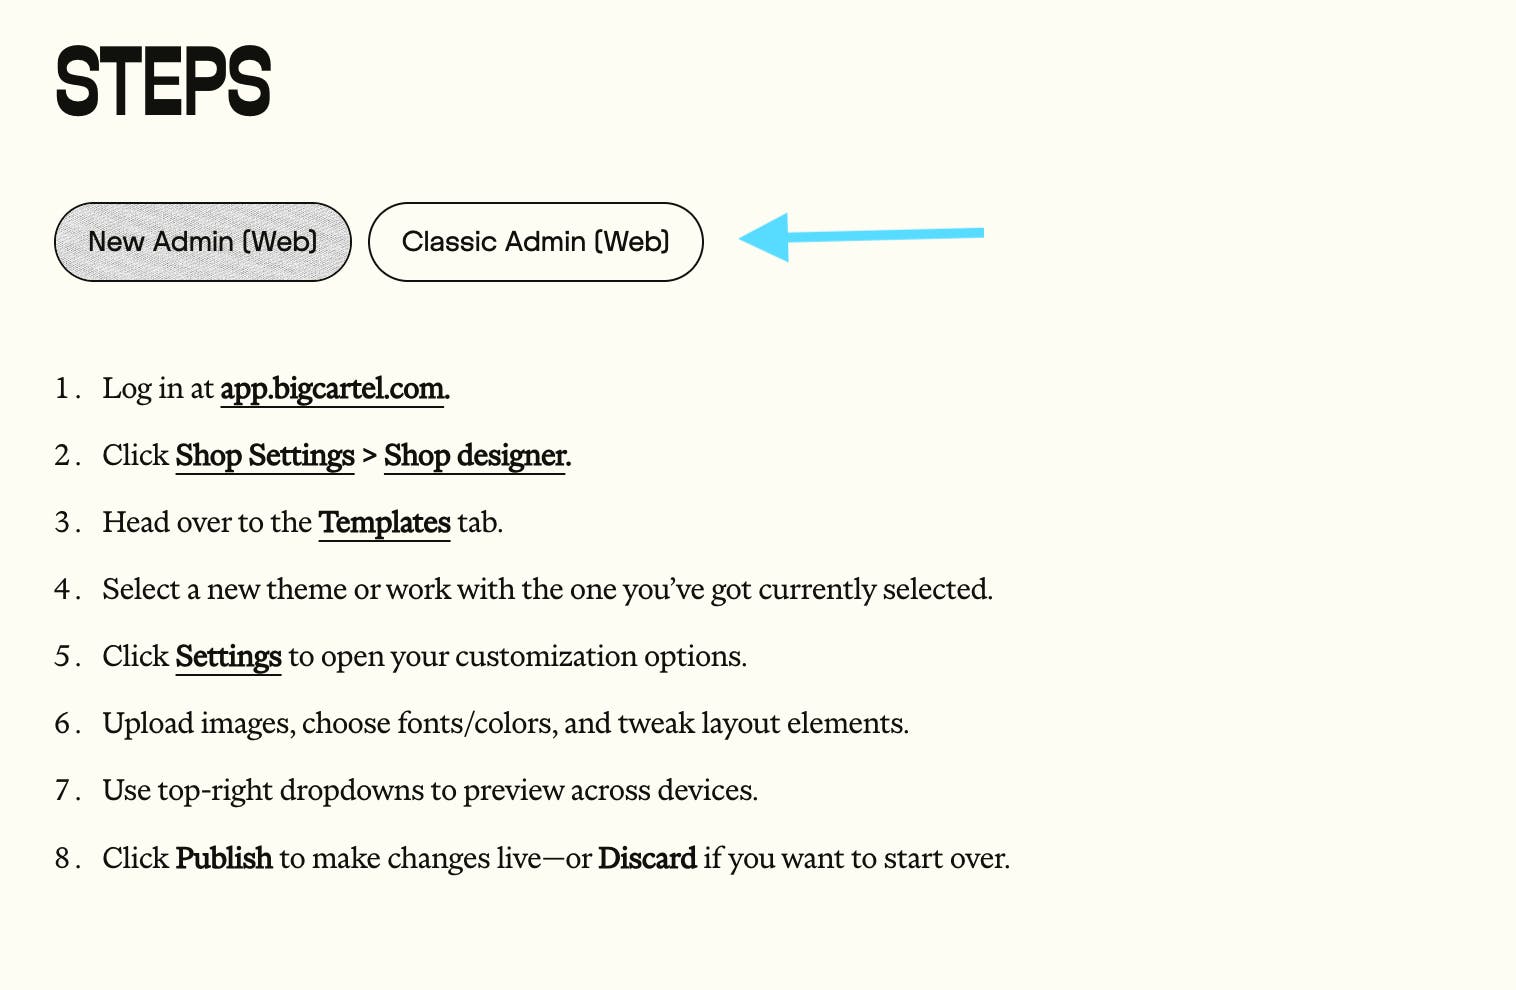
Task: Follow the Shop Settings link
Action: click(x=264, y=456)
